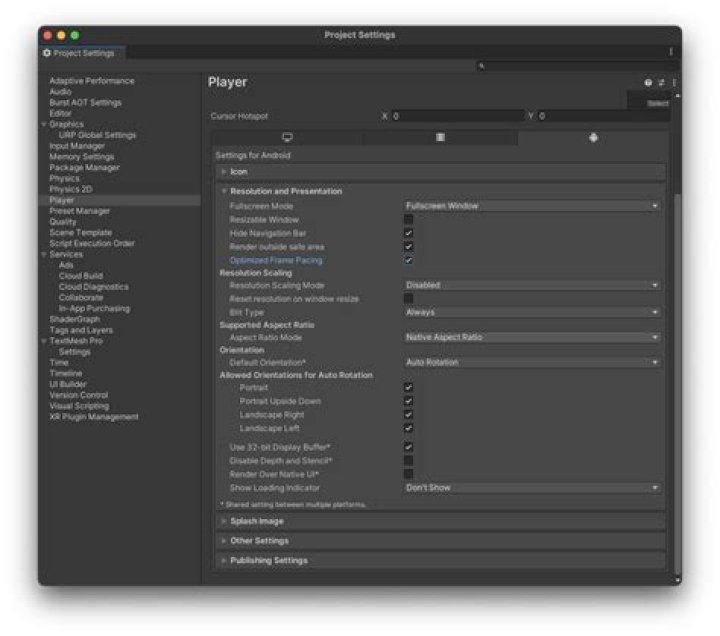Expand the Splash Image section
The width and height of the screenshot is (720, 636).
440,521
